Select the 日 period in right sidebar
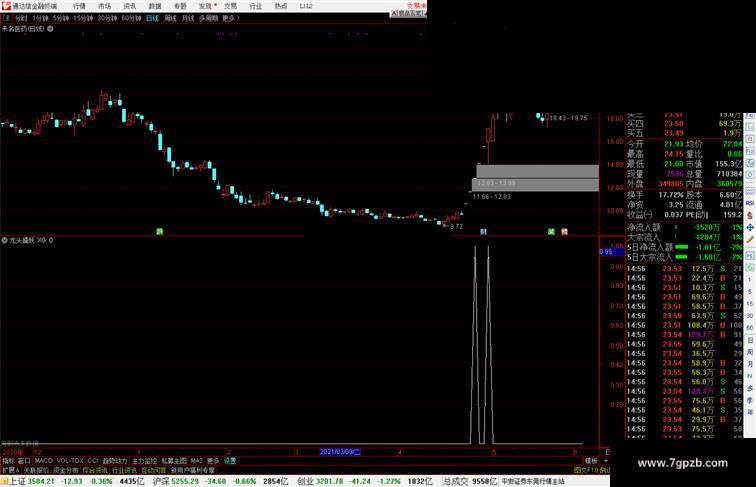The width and height of the screenshot is (756, 487). (x=750, y=340)
